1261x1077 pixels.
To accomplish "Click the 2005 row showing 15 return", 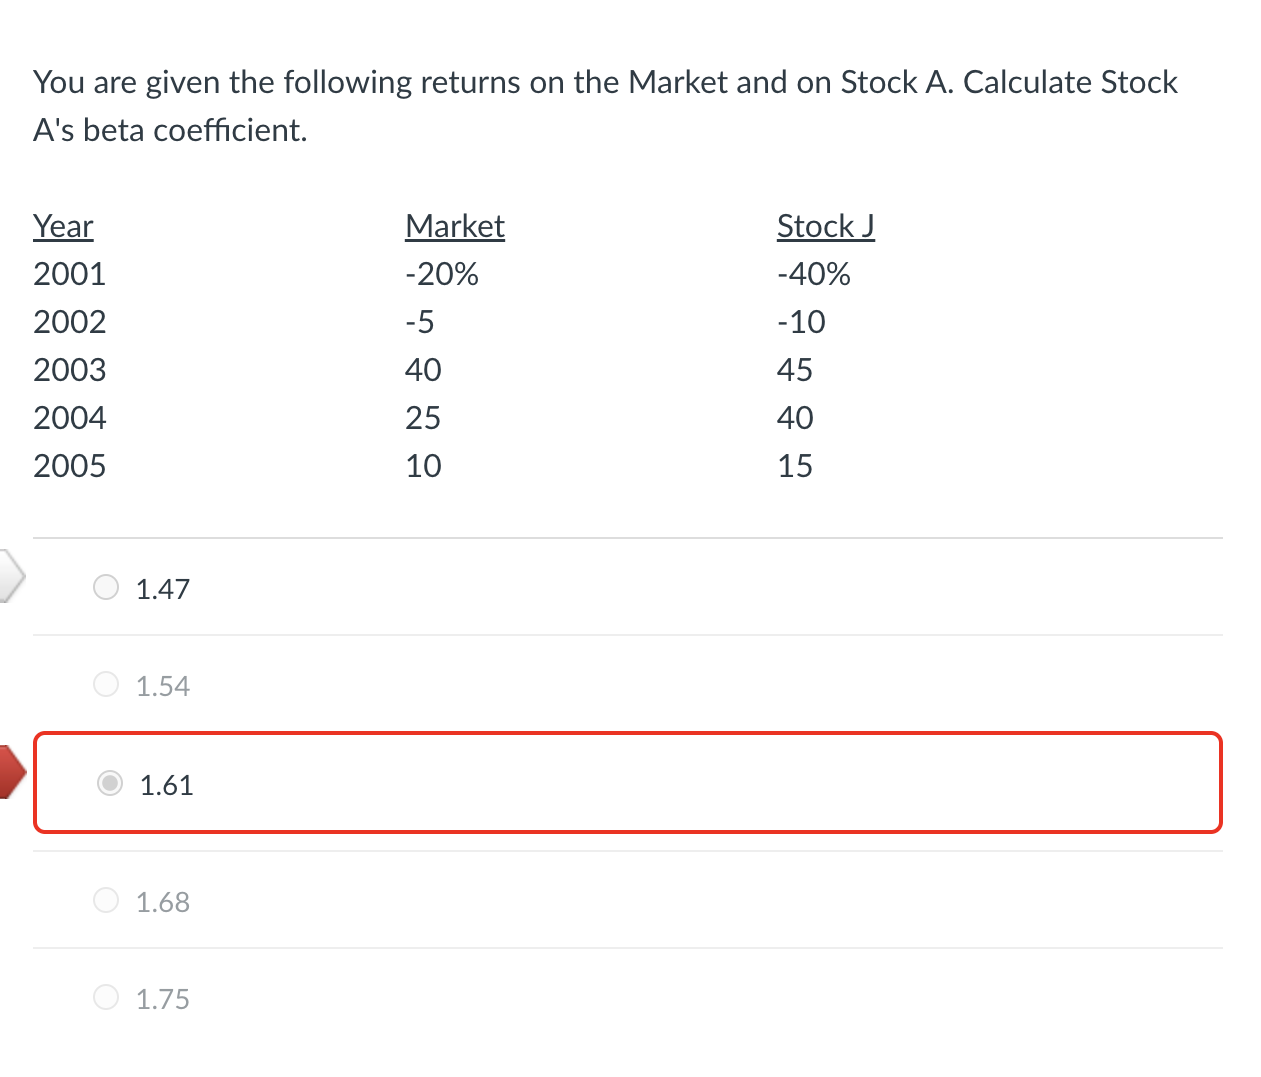I will pyautogui.click(x=400, y=465).
